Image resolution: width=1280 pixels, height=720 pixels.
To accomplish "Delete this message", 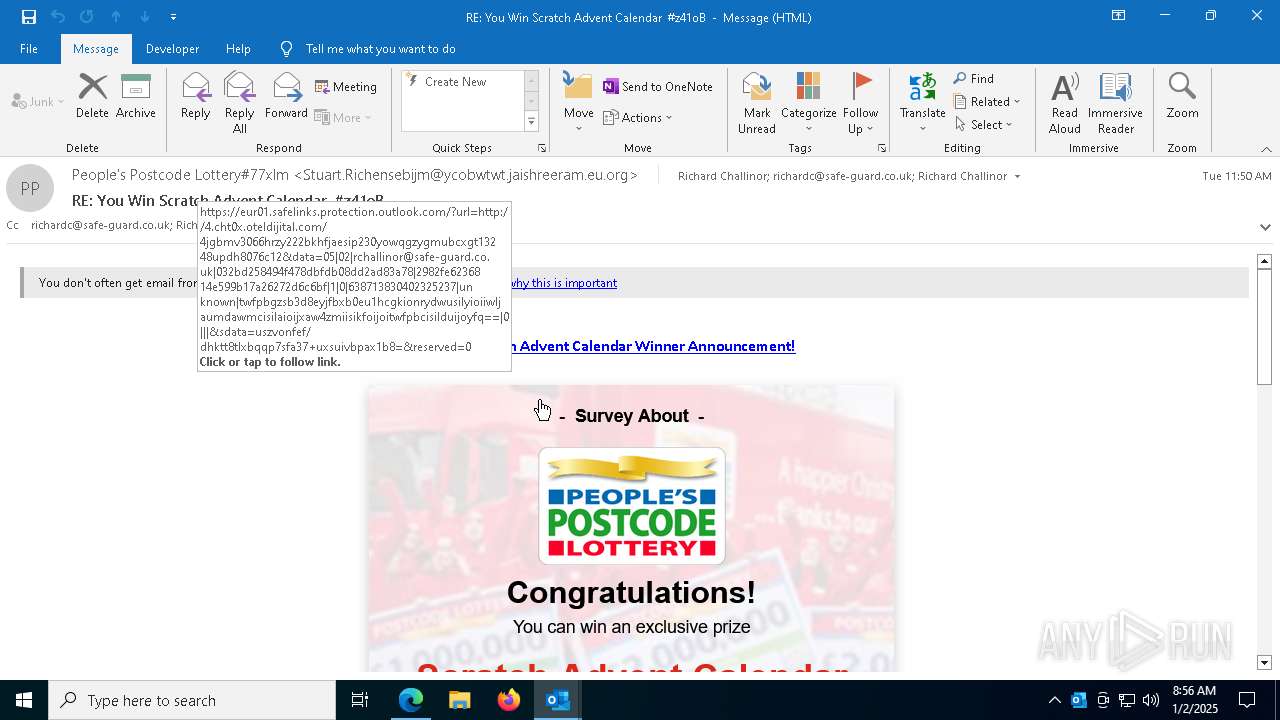I will point(92,97).
